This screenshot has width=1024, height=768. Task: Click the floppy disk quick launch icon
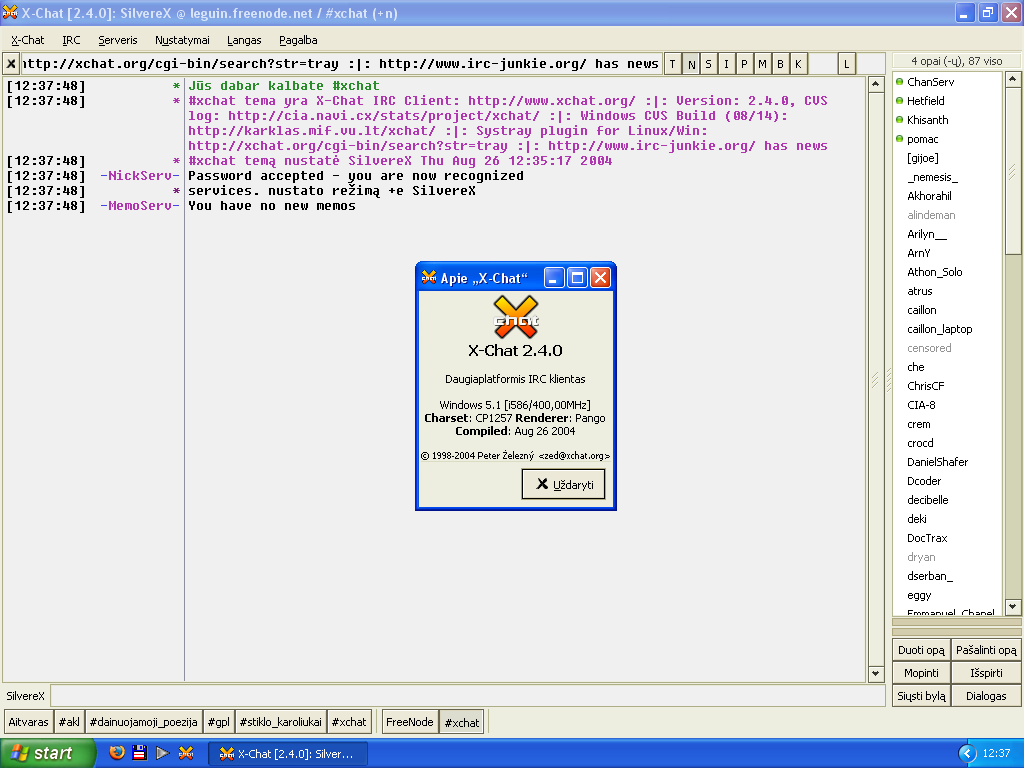click(139, 753)
